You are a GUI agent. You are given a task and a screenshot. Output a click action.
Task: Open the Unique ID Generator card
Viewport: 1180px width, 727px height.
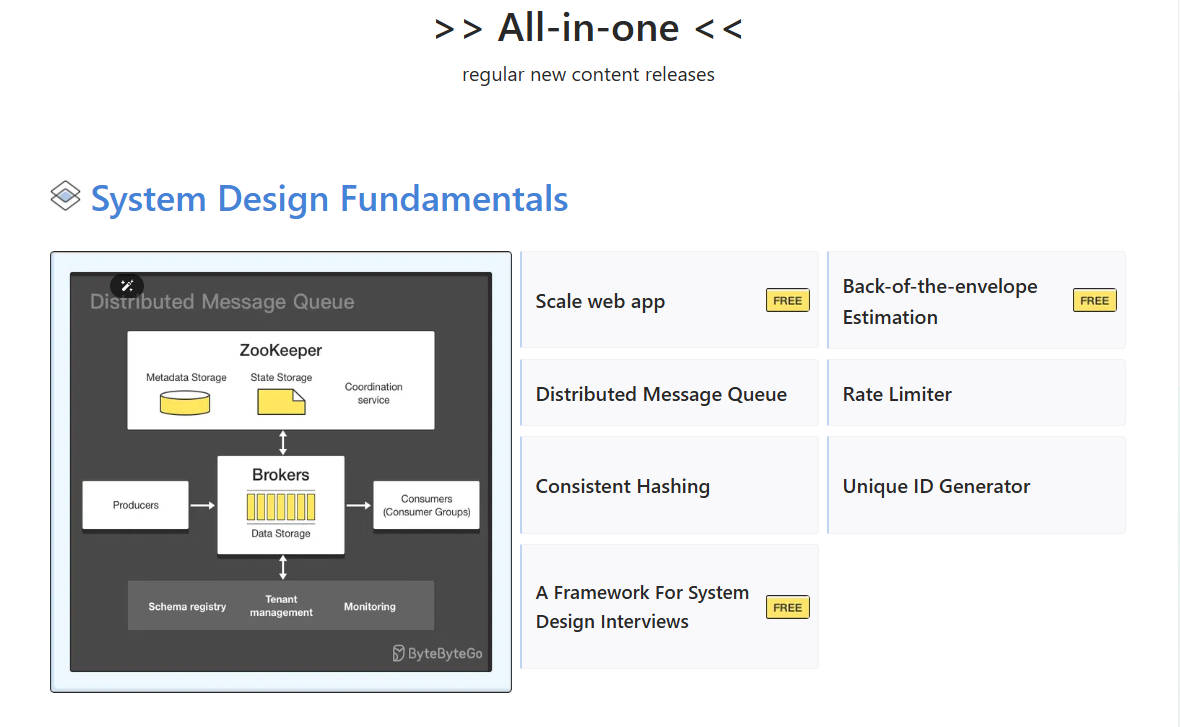tap(936, 486)
